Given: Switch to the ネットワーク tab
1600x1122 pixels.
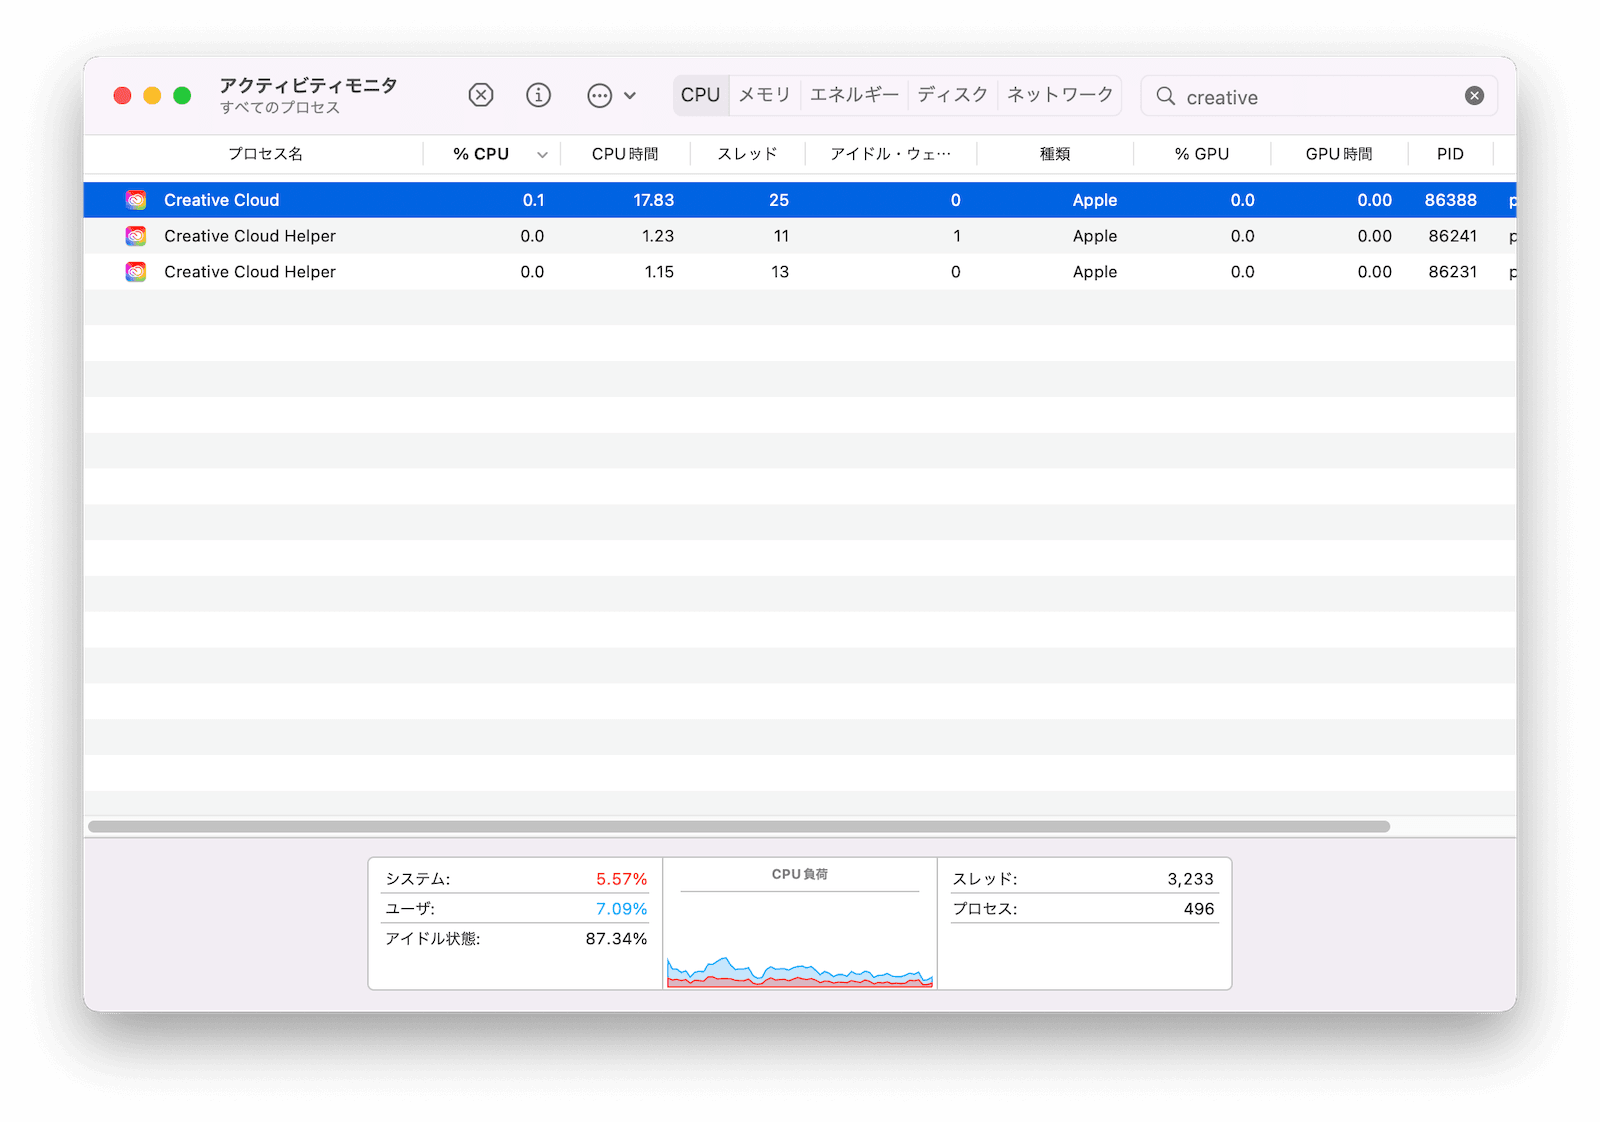Looking at the screenshot, I should pyautogui.click(x=1060, y=95).
